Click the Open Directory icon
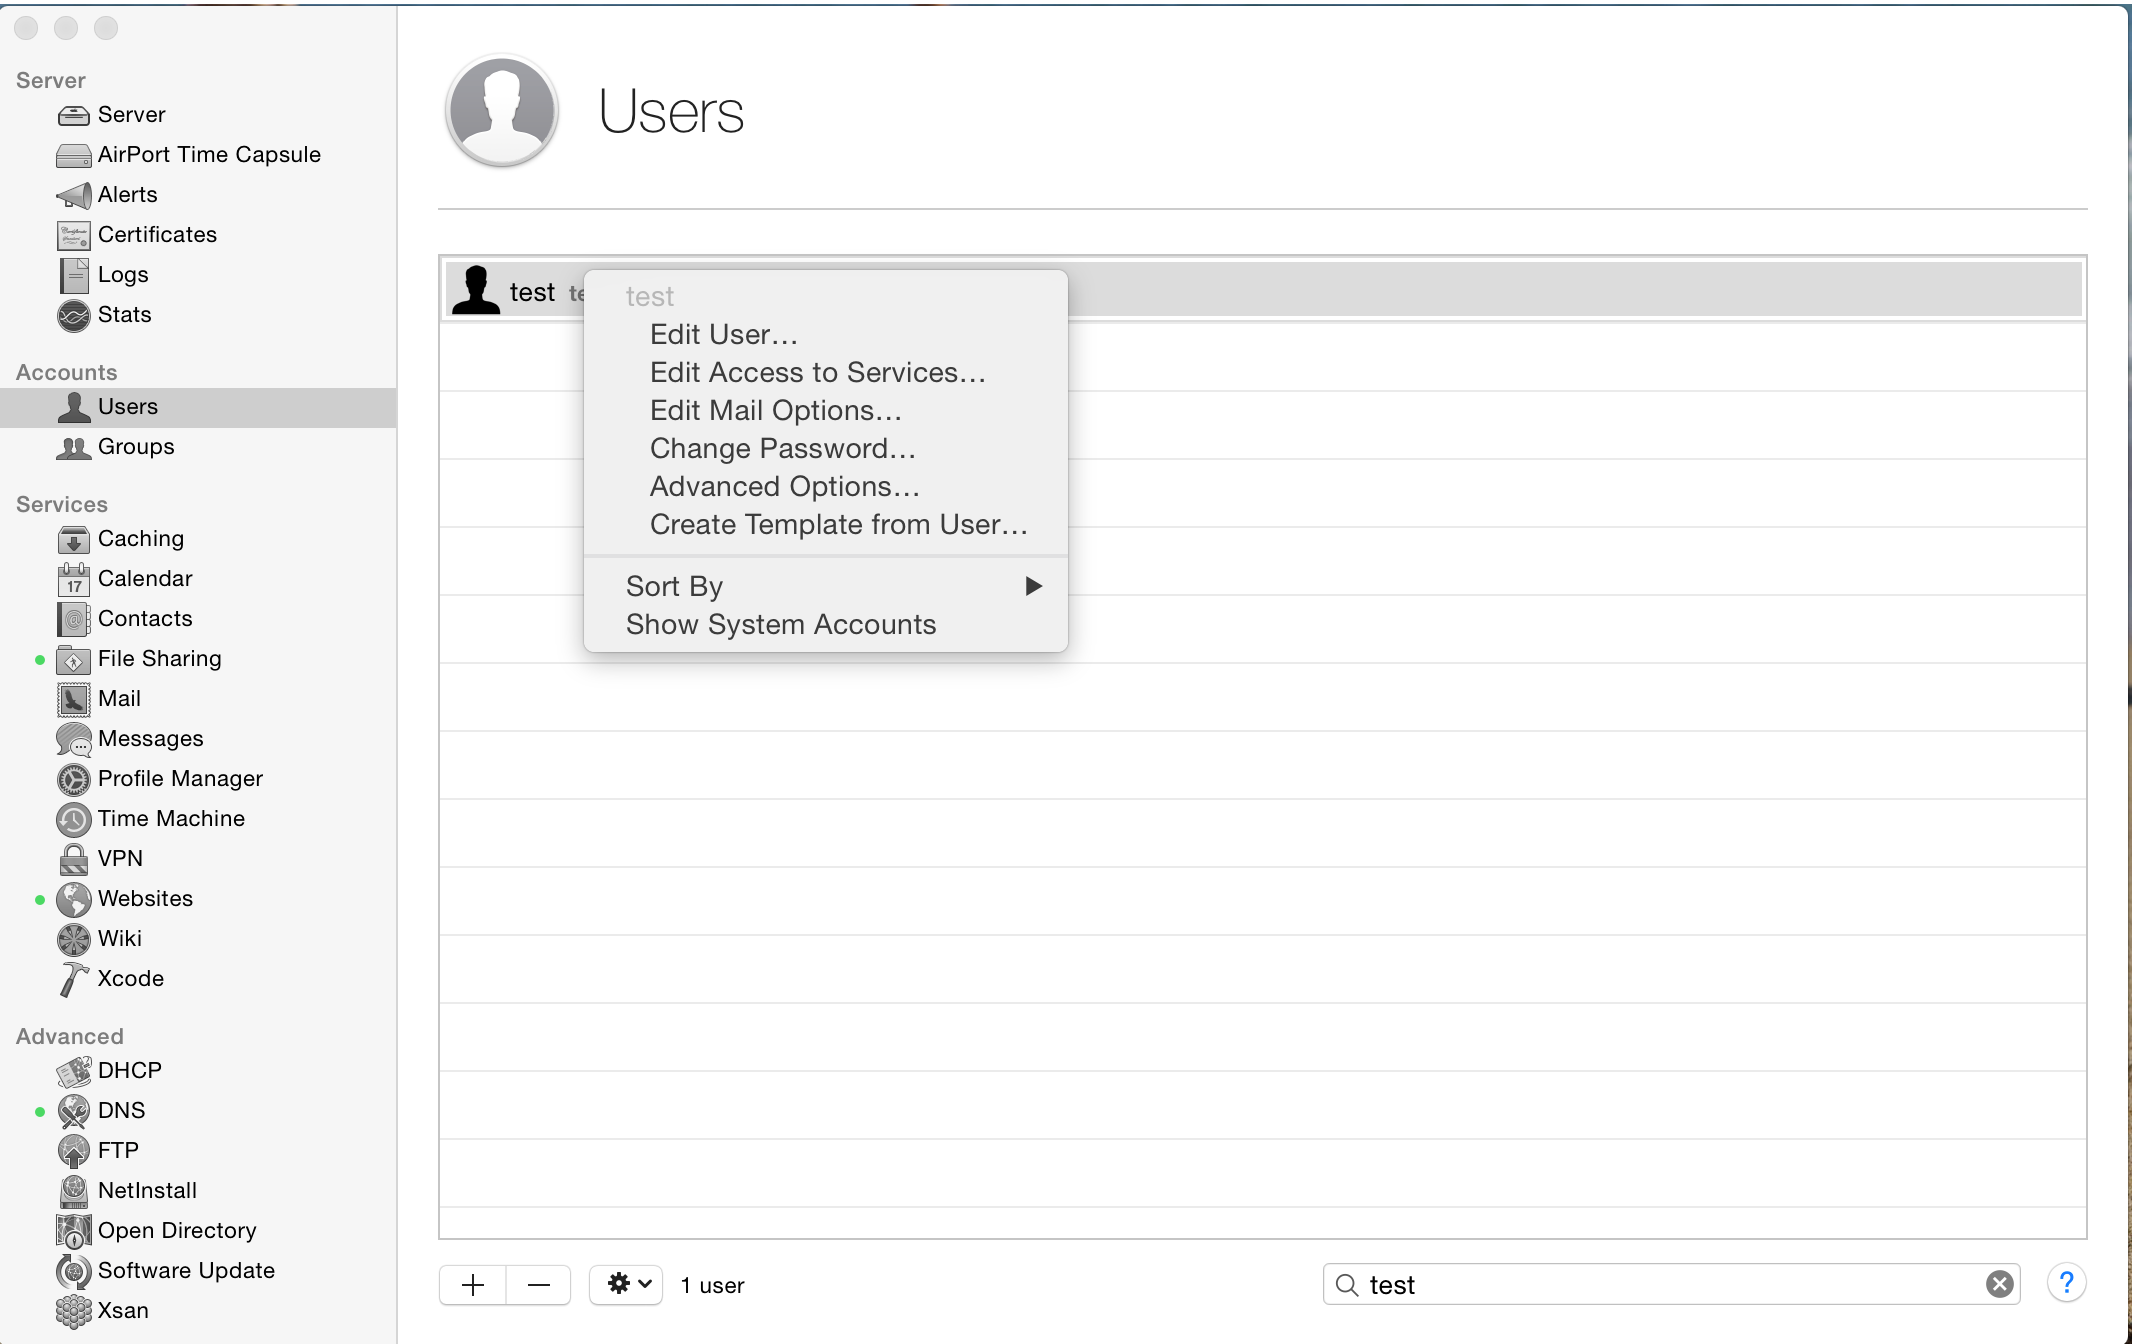This screenshot has width=2132, height=1344. (73, 1231)
